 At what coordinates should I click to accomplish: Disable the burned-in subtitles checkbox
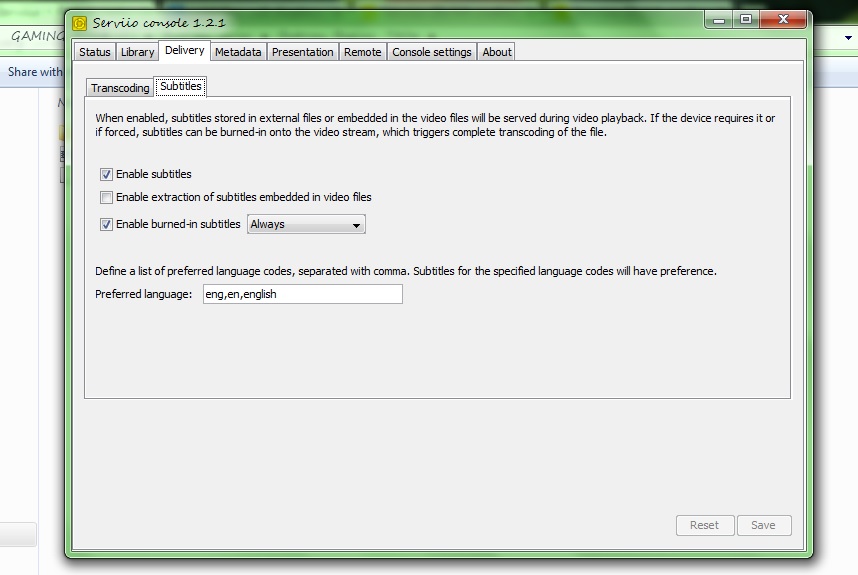[107, 225]
